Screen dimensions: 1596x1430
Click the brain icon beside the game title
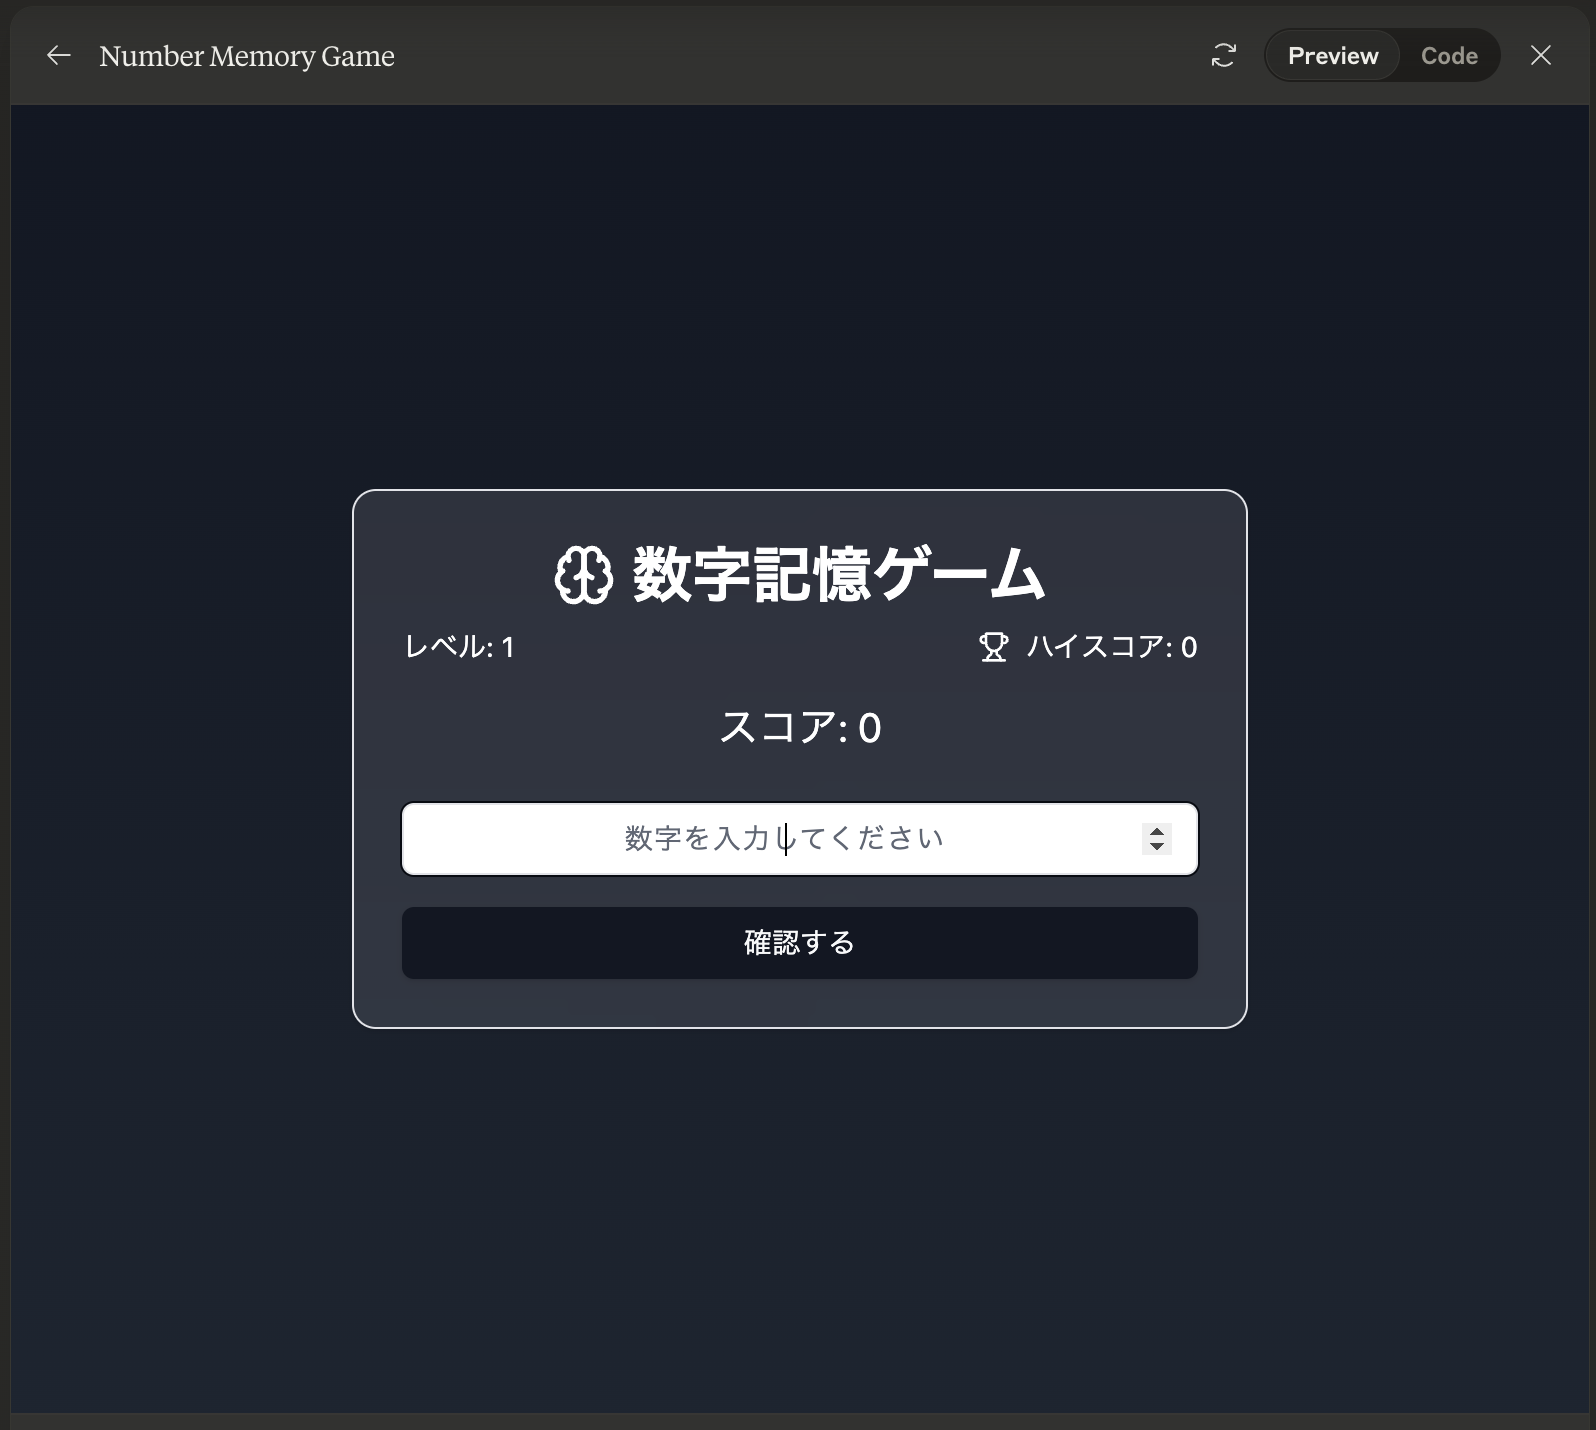tap(583, 575)
